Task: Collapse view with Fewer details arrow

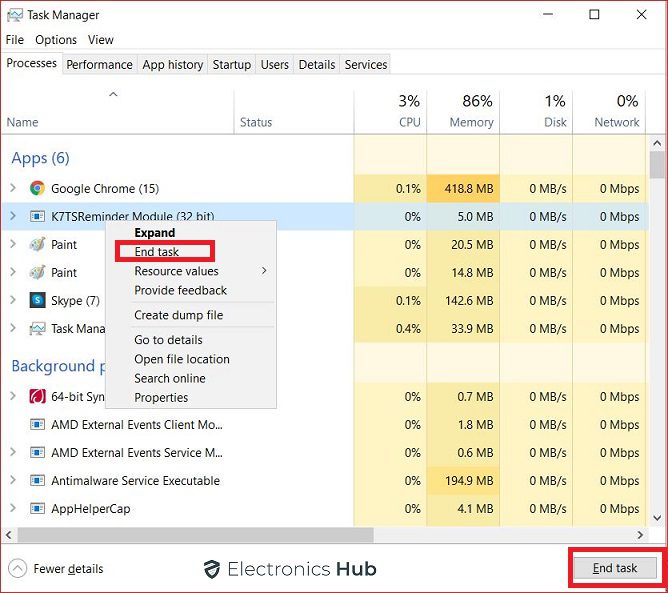Action: tap(17, 569)
